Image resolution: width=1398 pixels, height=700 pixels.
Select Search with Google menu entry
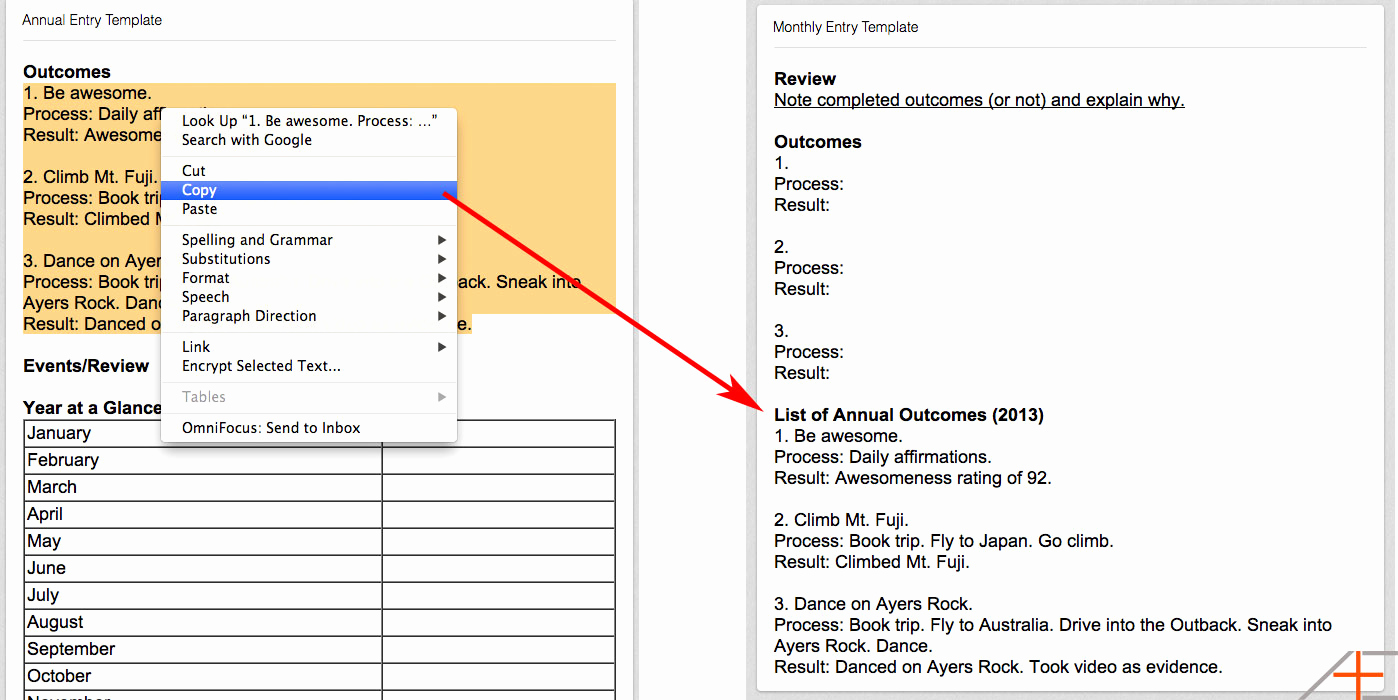click(x=309, y=140)
